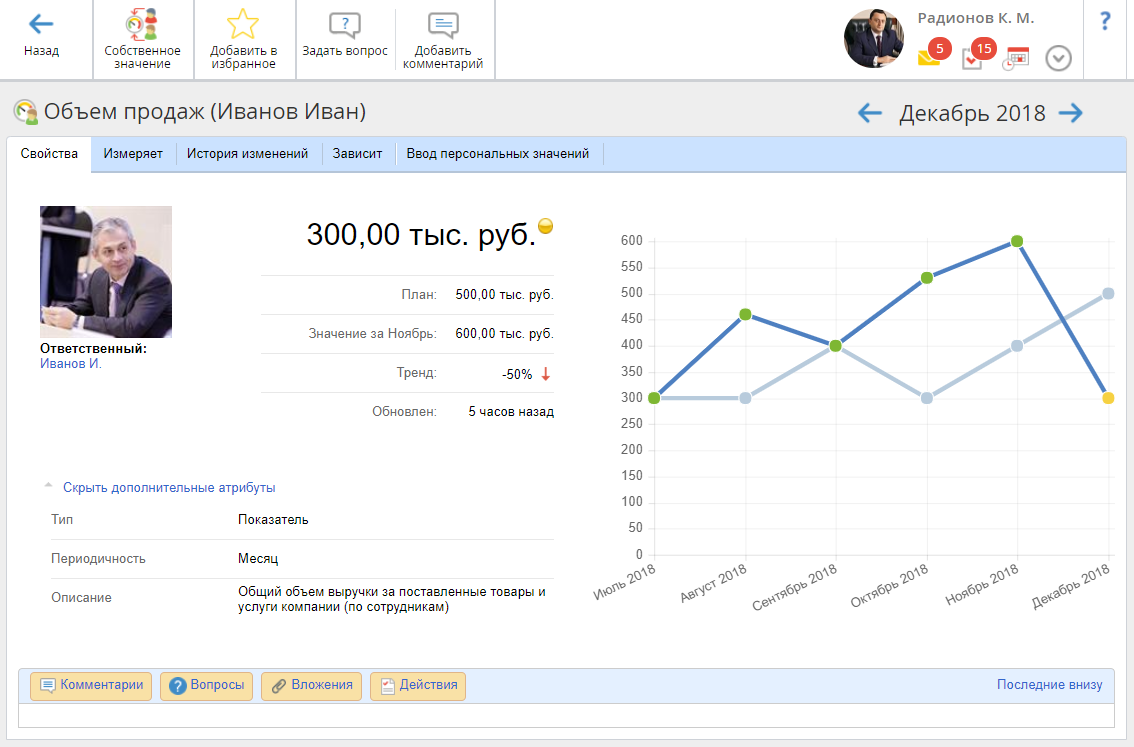Go to previous month before Декабрь 2018
1134x747 pixels.
870,113
